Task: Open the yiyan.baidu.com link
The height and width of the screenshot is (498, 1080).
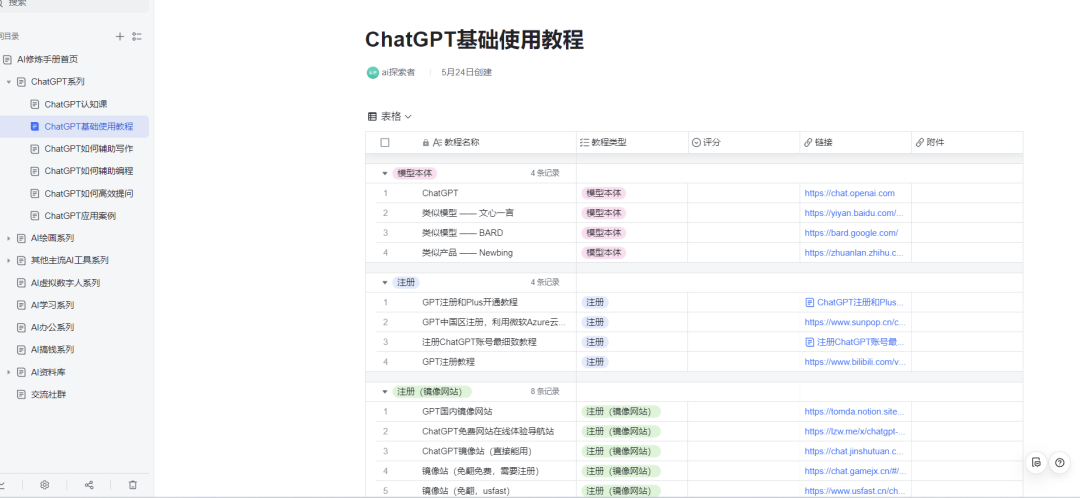Action: point(853,214)
